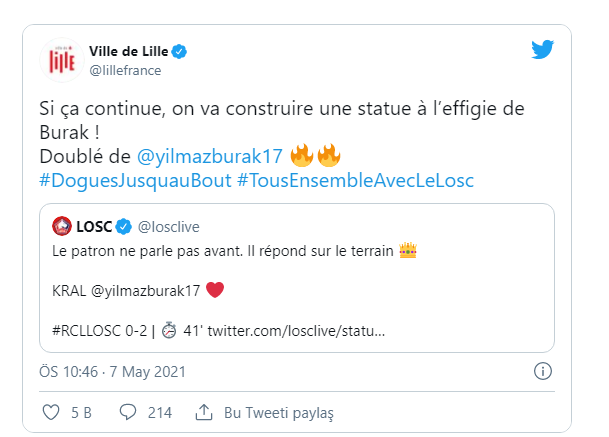Click the verified badge next to Ville de Lille
The height and width of the screenshot is (437, 609).
[x=179, y=51]
